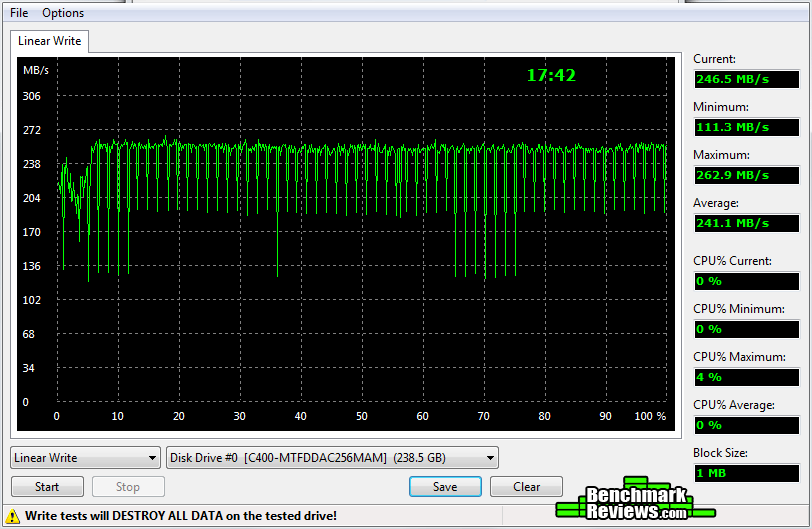Expand the Disk Drive #0 selection dropdown
This screenshot has width=812, height=529.
coord(332,458)
